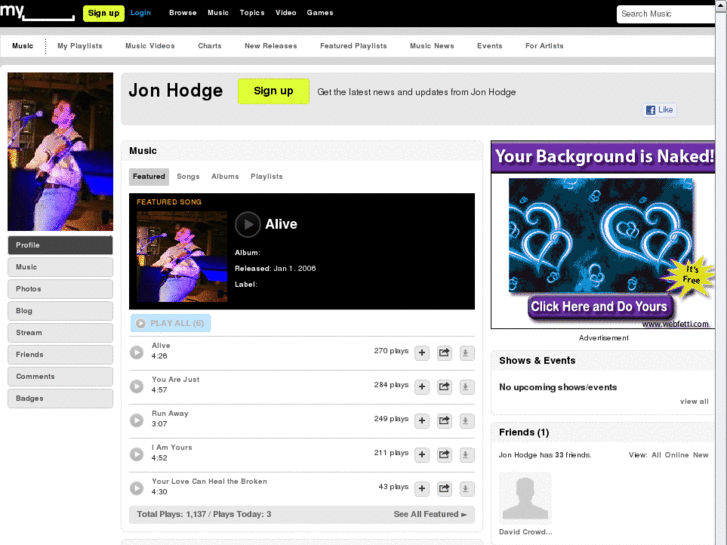Open Comments in the sidebar
The image size is (727, 545).
(60, 376)
